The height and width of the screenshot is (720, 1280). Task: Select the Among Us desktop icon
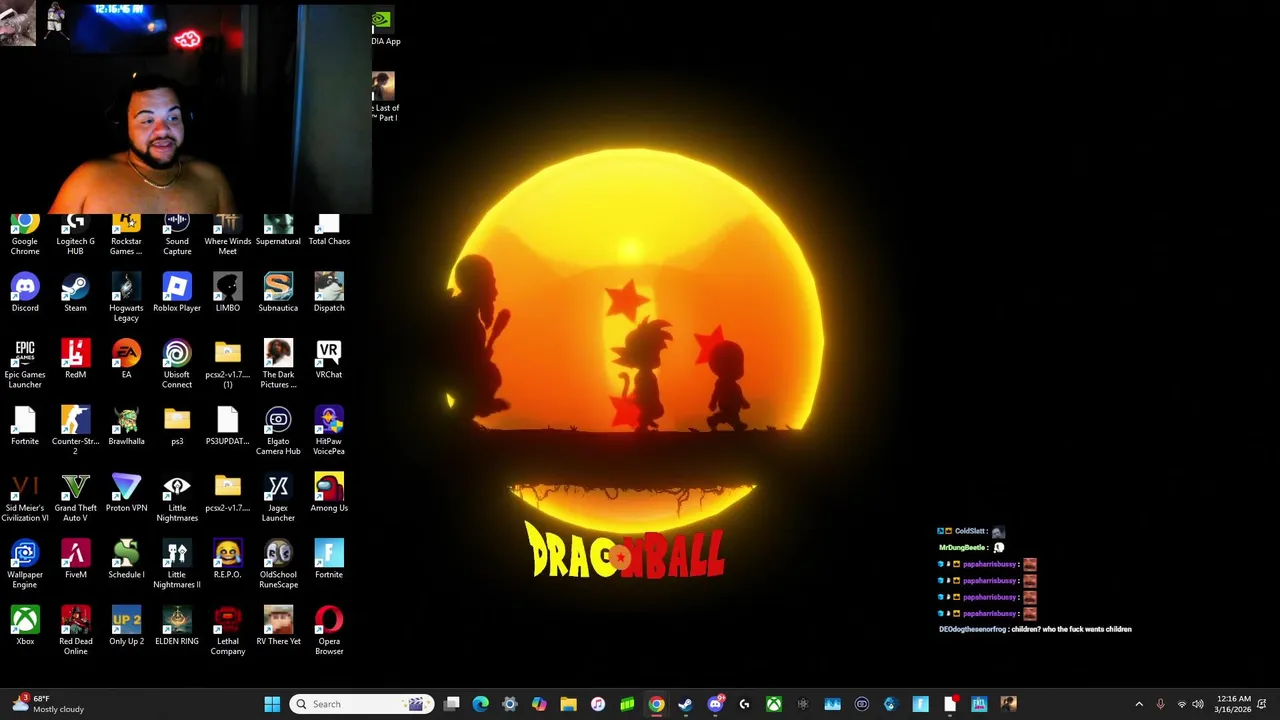click(329, 493)
